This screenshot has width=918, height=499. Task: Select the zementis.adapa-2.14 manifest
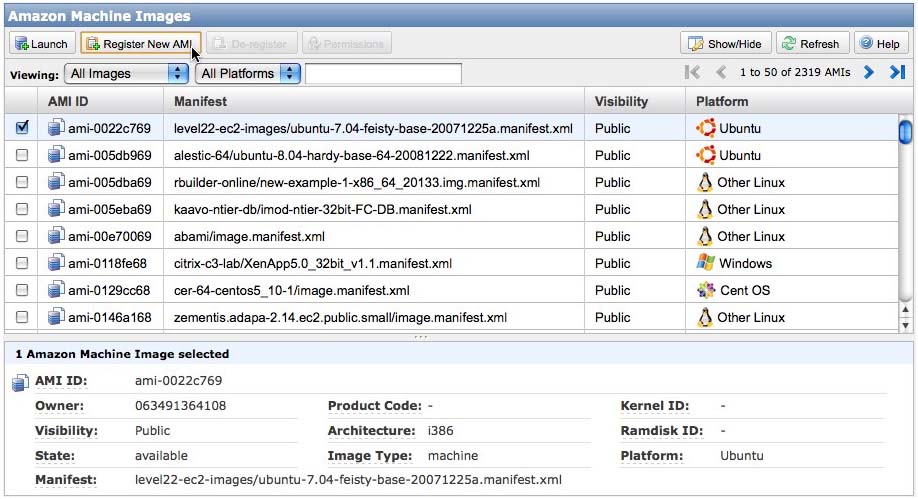point(340,317)
